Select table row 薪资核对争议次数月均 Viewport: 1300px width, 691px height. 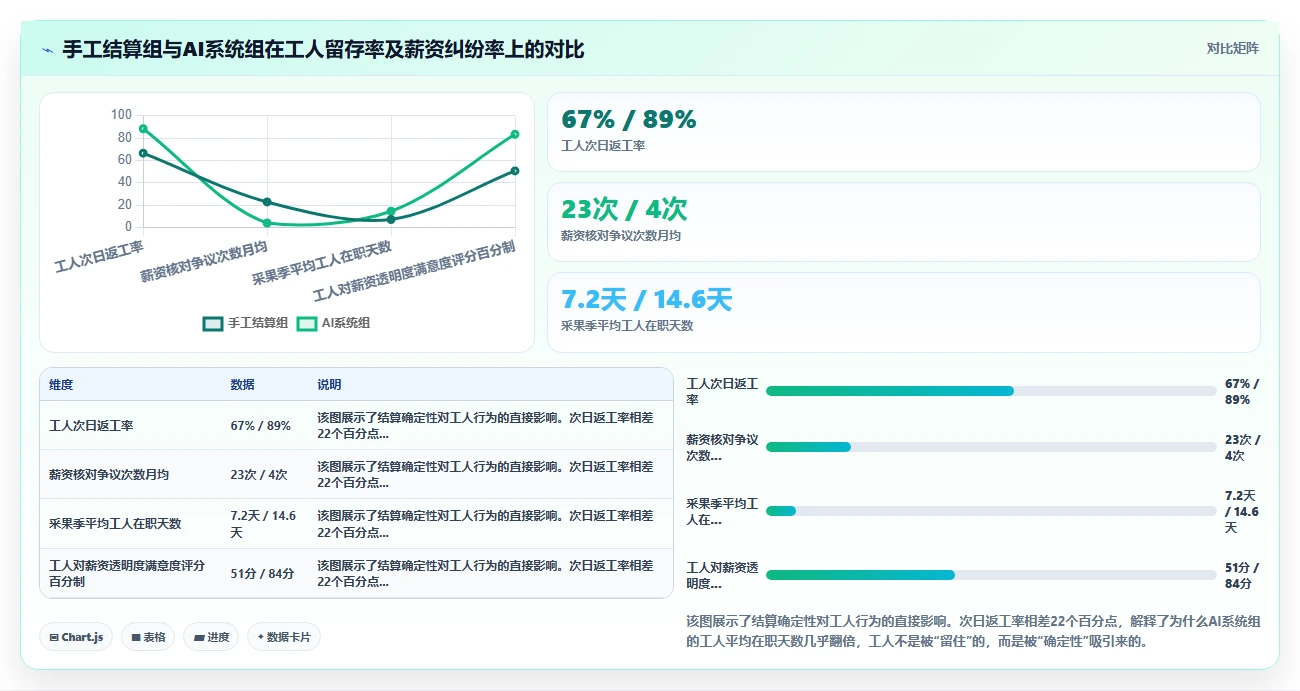[356, 474]
